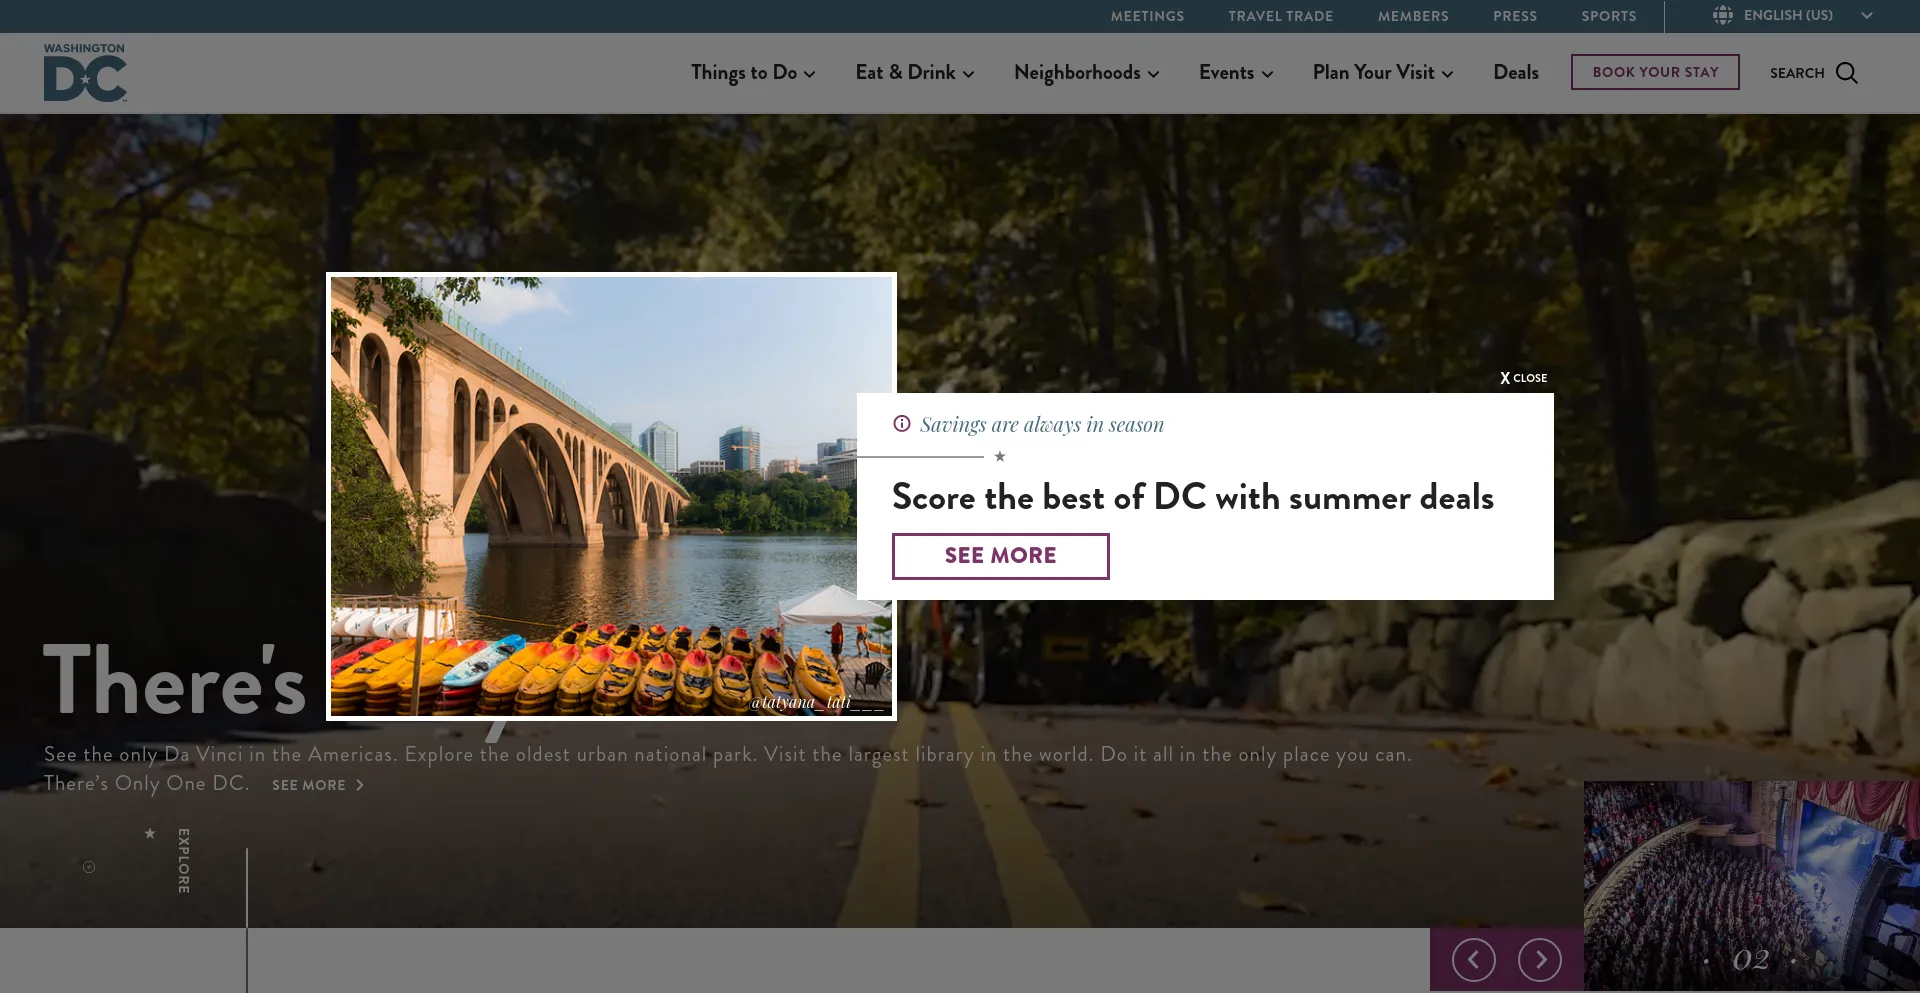1920x993 pixels.
Task: Click the Washington DC logo
Action: pos(85,72)
